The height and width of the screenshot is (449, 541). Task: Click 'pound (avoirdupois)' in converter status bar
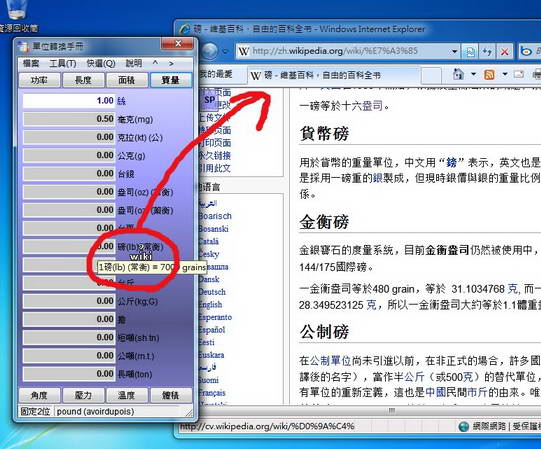(95, 412)
